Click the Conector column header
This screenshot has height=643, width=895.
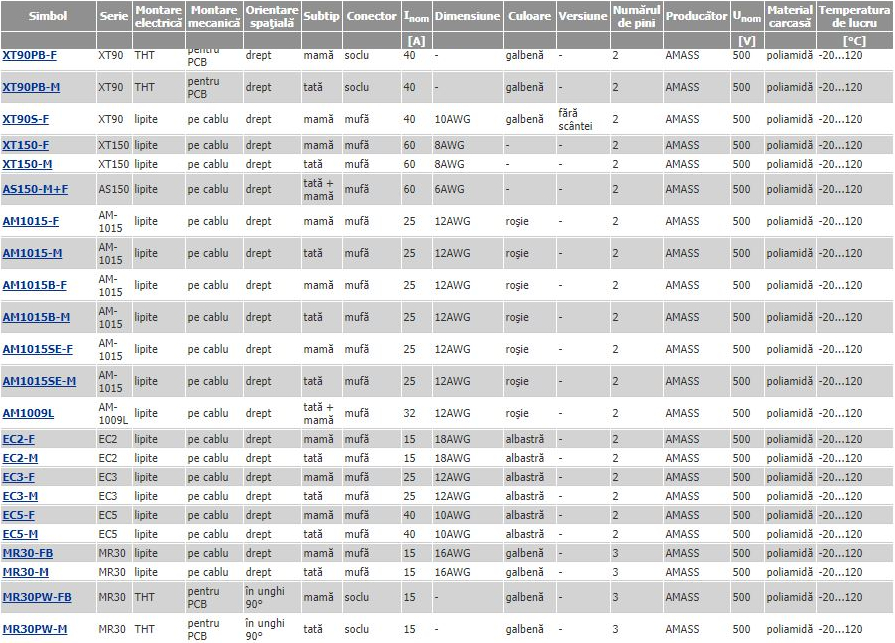click(x=372, y=16)
